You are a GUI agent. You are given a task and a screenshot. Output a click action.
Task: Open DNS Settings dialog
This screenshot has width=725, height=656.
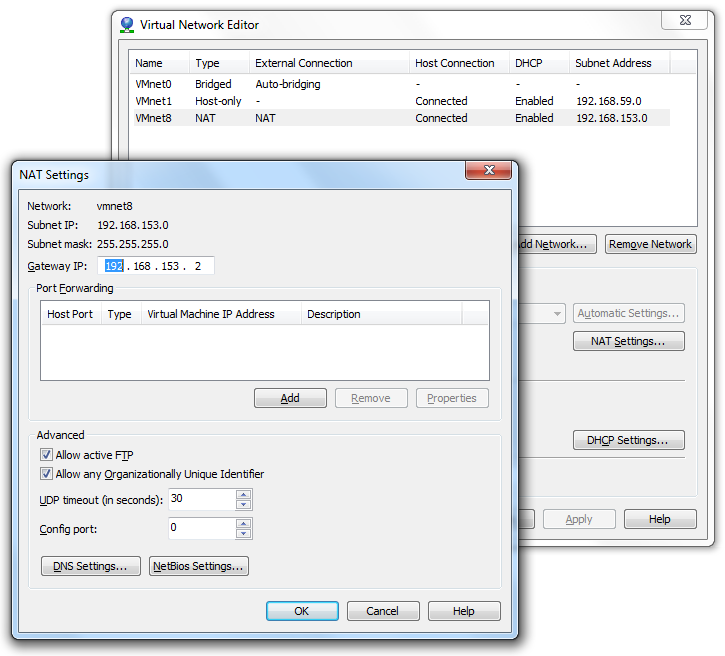point(91,566)
